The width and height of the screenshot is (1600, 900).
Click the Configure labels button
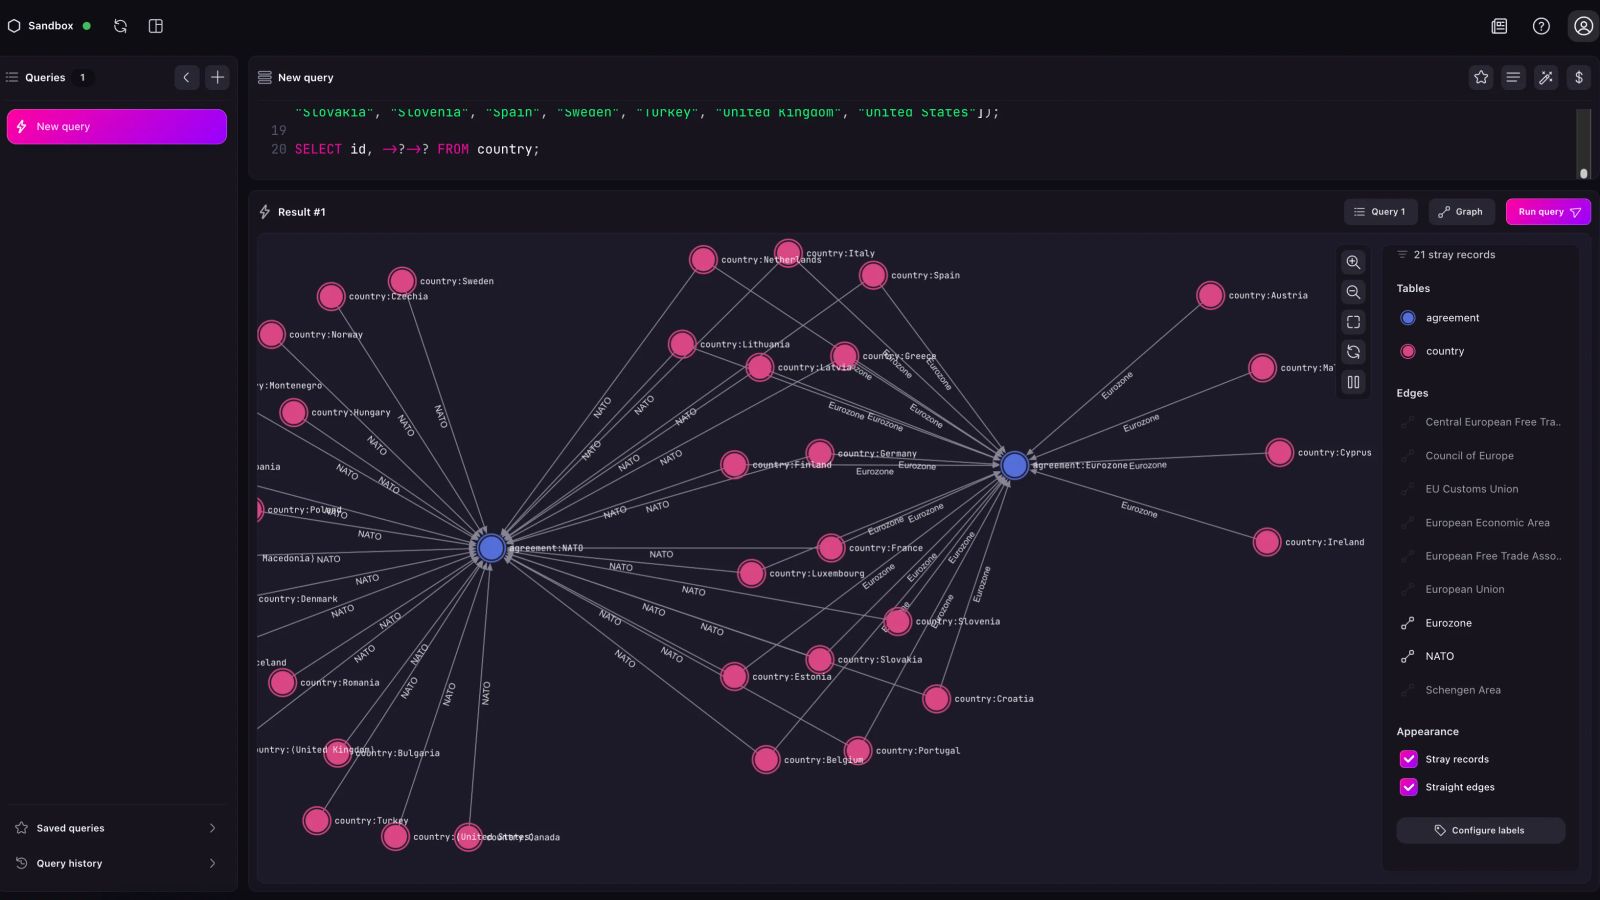click(x=1480, y=830)
